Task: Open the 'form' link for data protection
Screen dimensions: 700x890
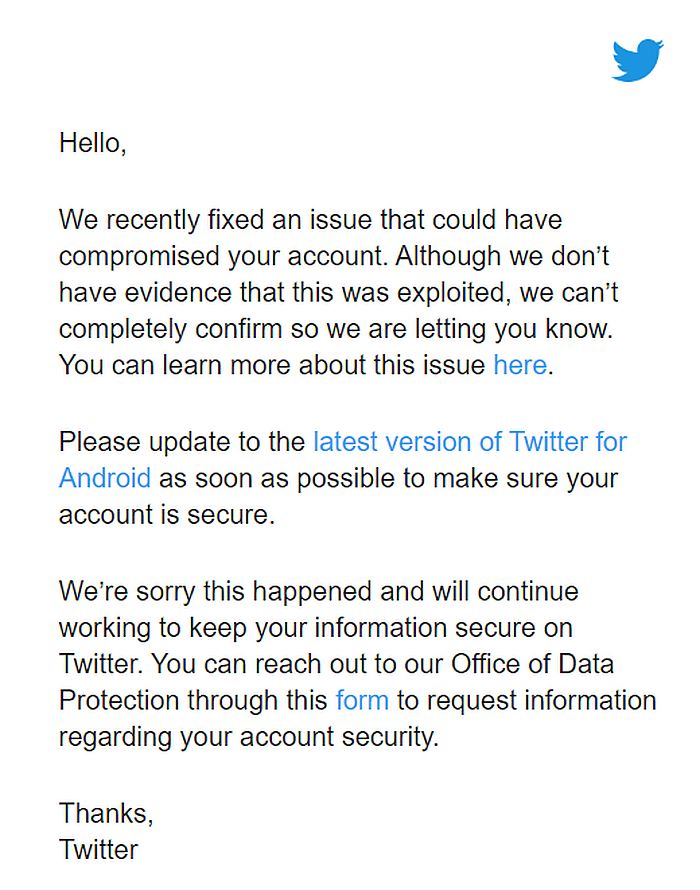Action: (x=362, y=699)
